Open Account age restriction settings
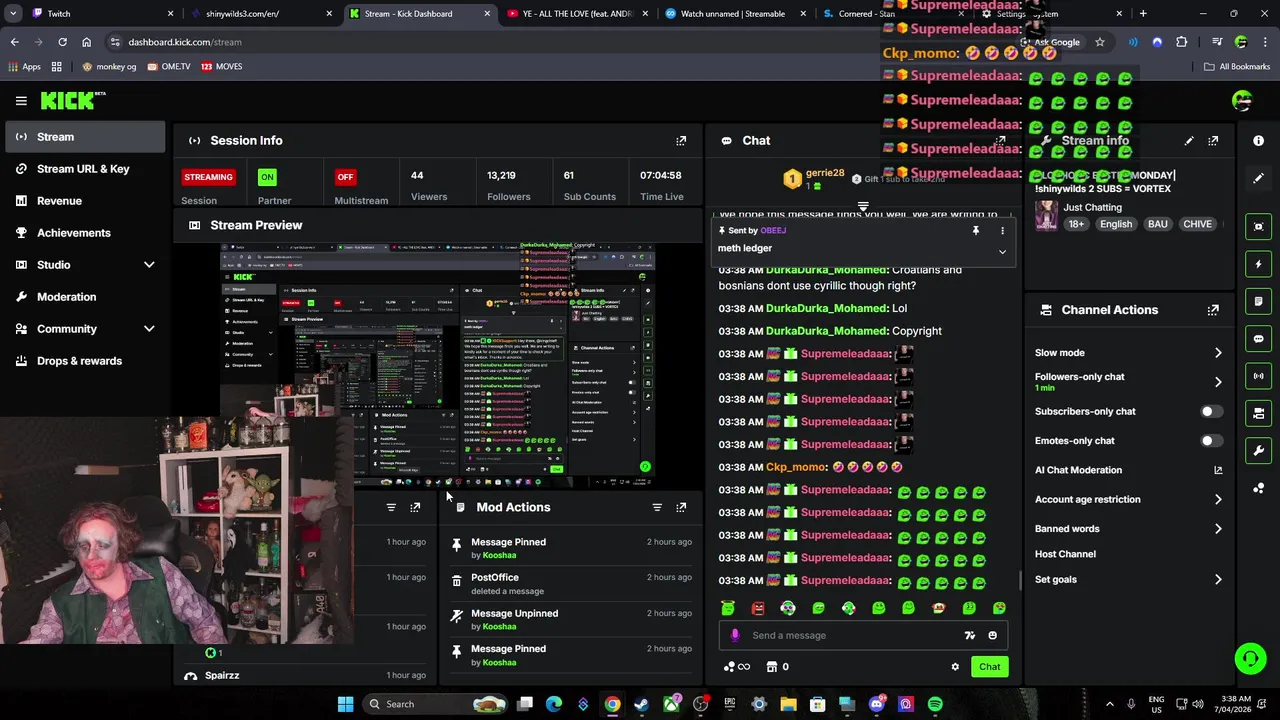This screenshot has height=720, width=1280. [x=1129, y=499]
